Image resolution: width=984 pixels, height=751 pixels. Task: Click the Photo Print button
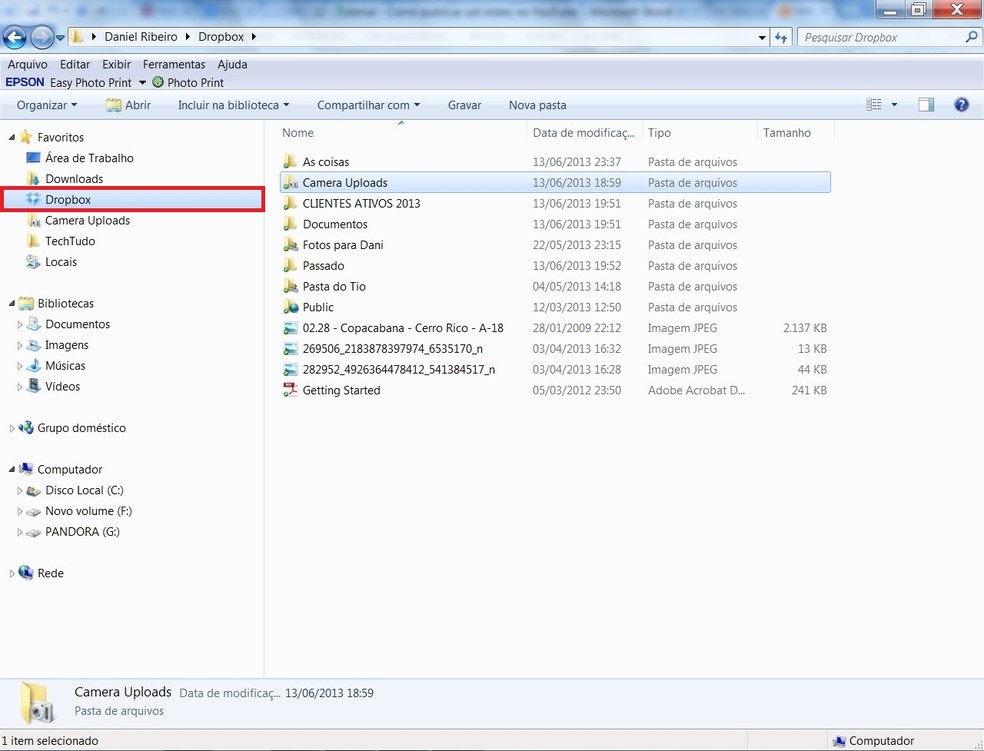[x=188, y=82]
